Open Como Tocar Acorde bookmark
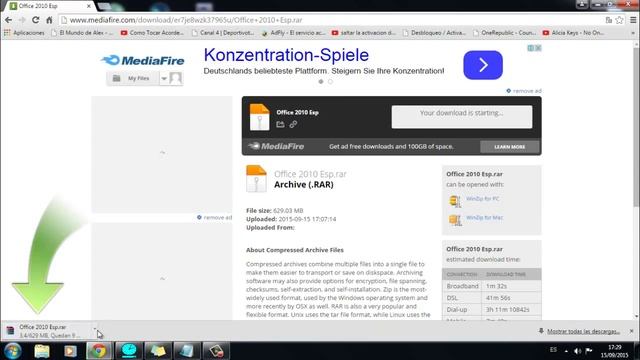The image size is (640, 360). point(152,33)
